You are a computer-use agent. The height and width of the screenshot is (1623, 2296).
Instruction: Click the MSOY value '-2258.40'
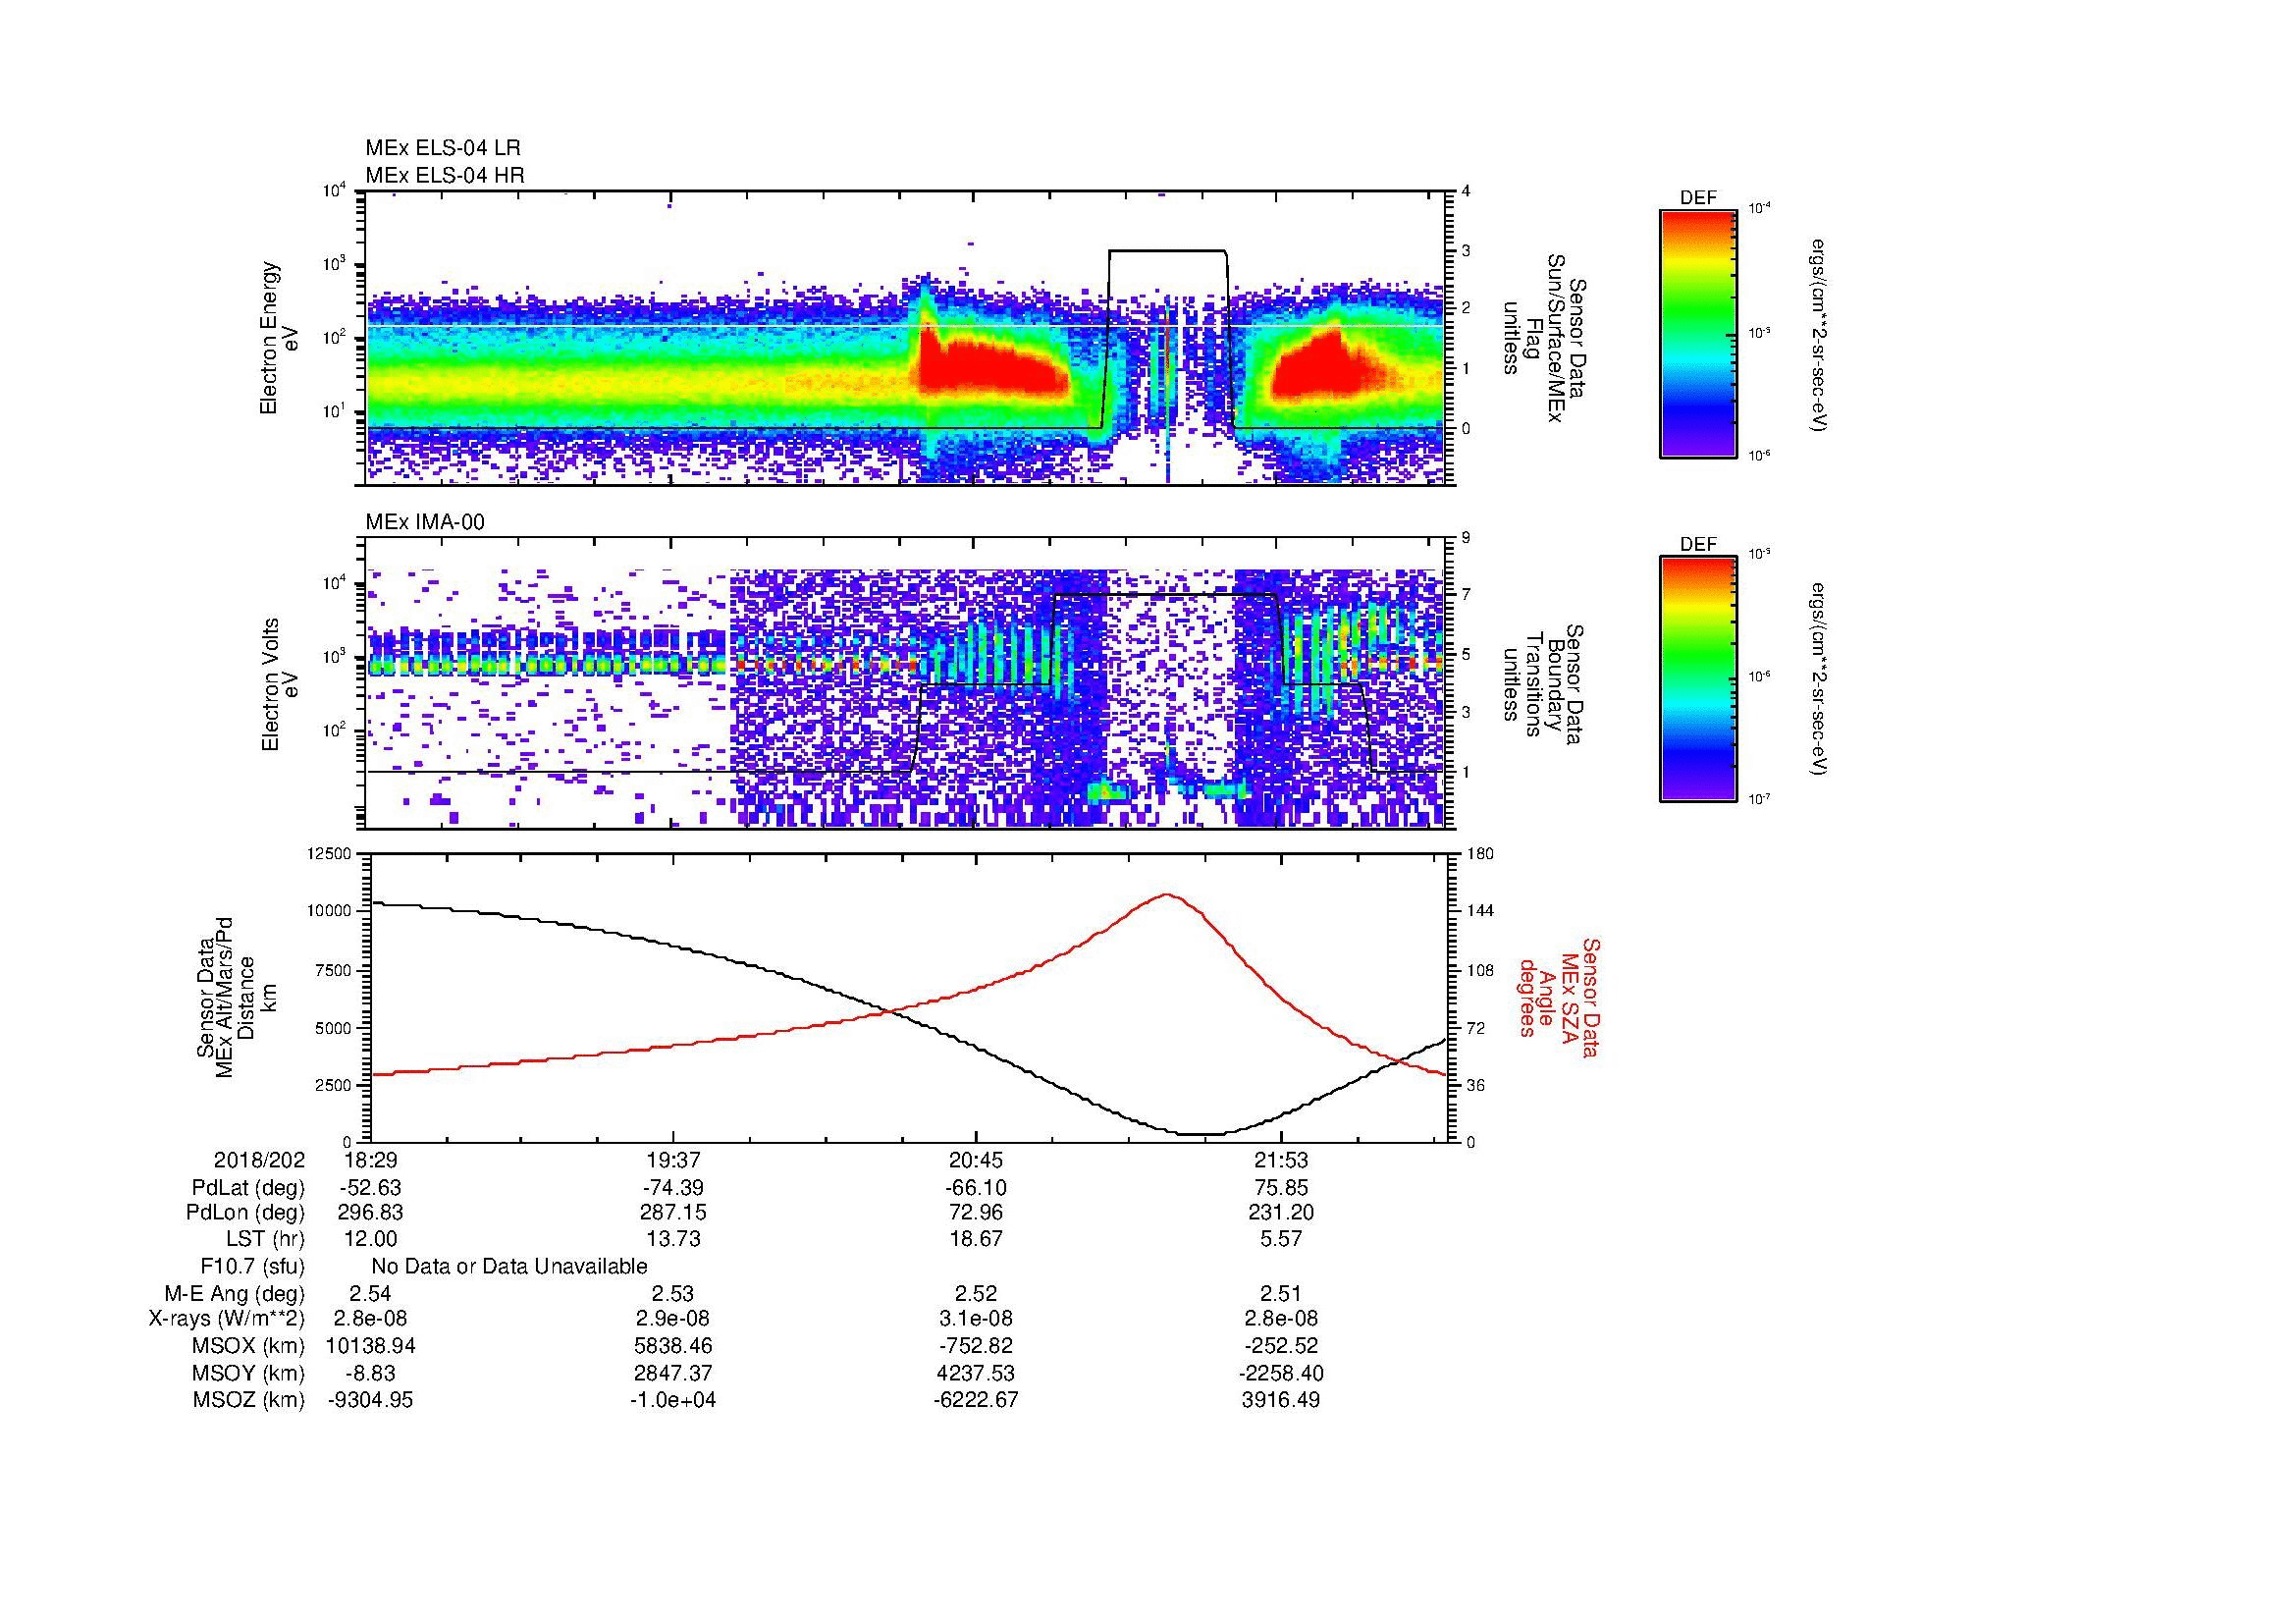tap(1281, 1374)
